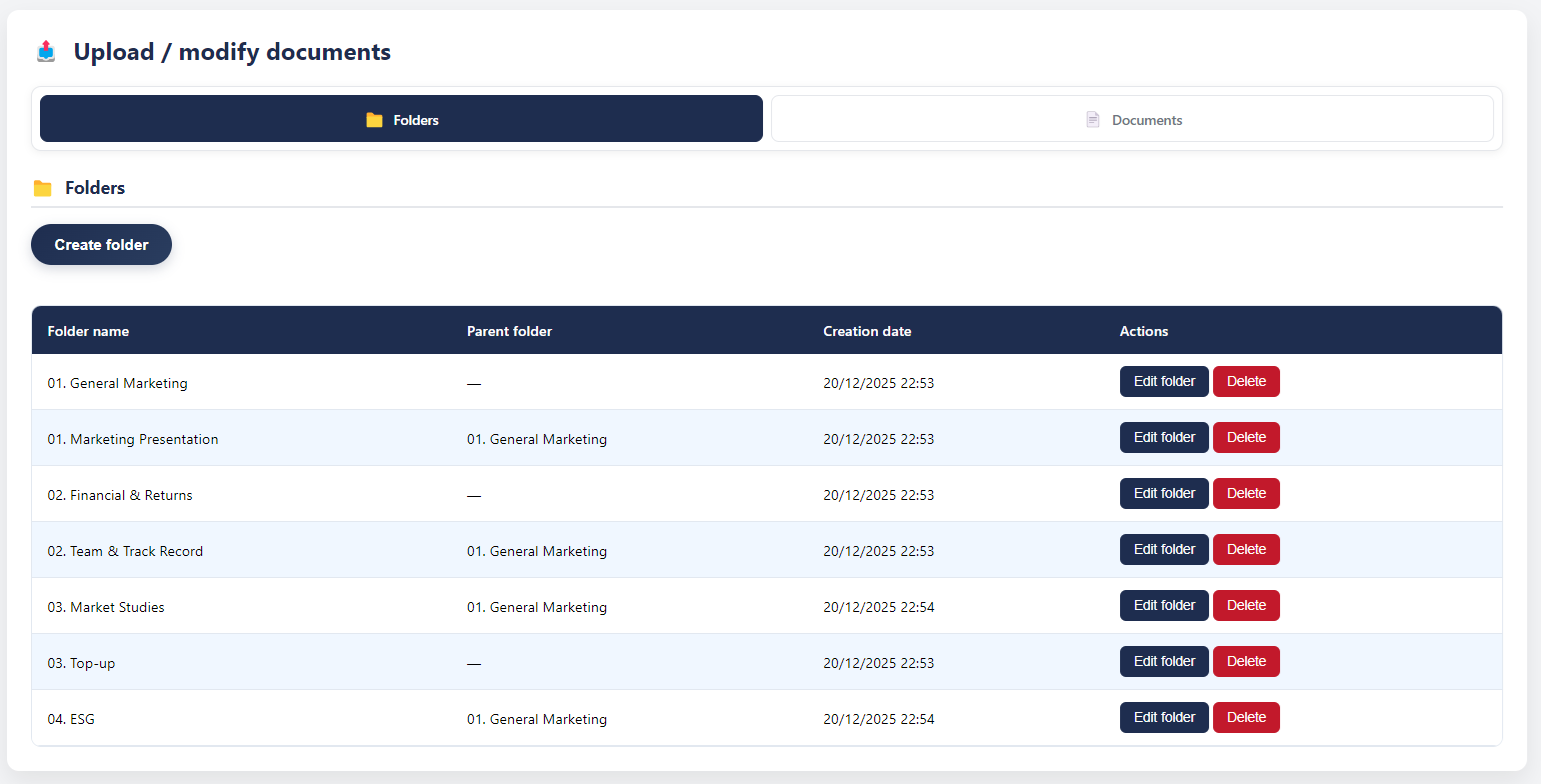1541x784 pixels.
Task: Select the Folders tab
Action: tap(400, 118)
